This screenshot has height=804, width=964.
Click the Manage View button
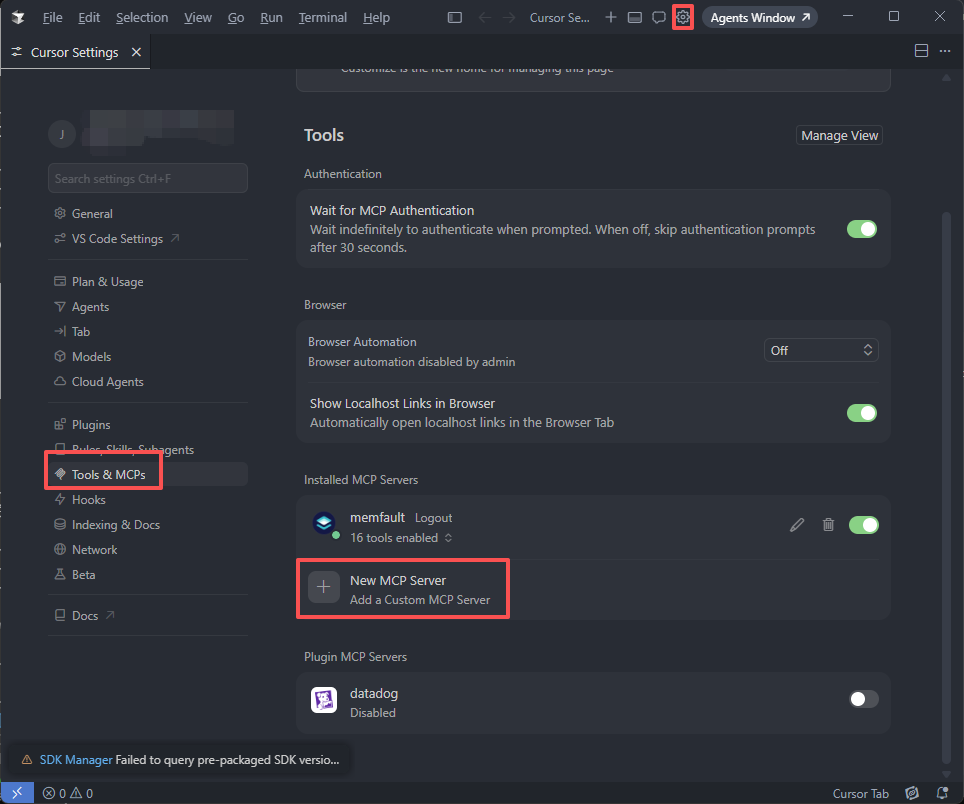pos(839,135)
